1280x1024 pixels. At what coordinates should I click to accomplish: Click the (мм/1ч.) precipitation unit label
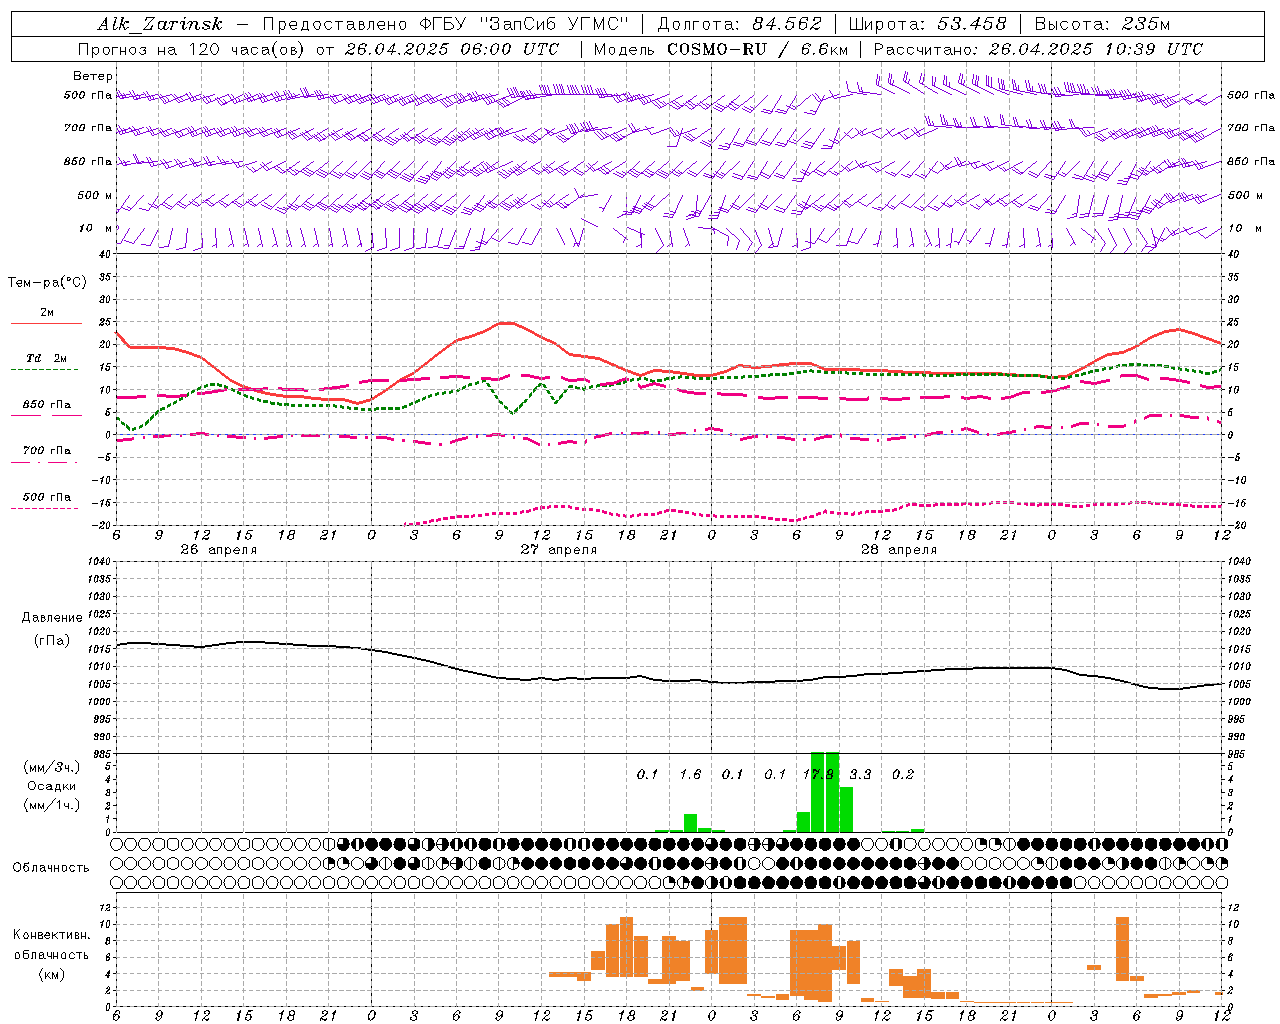pos(51,804)
